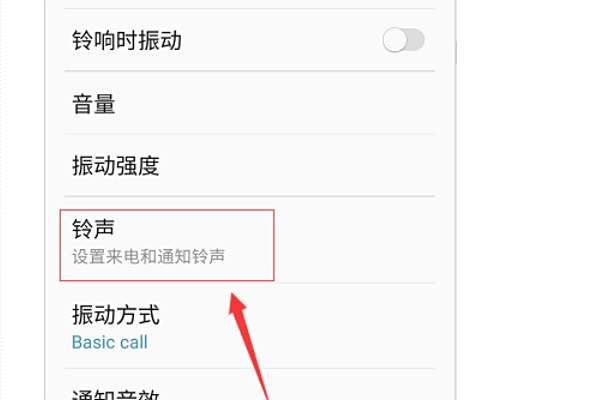
Task: Click the red highlight box around 铃声
Action: tap(167, 245)
